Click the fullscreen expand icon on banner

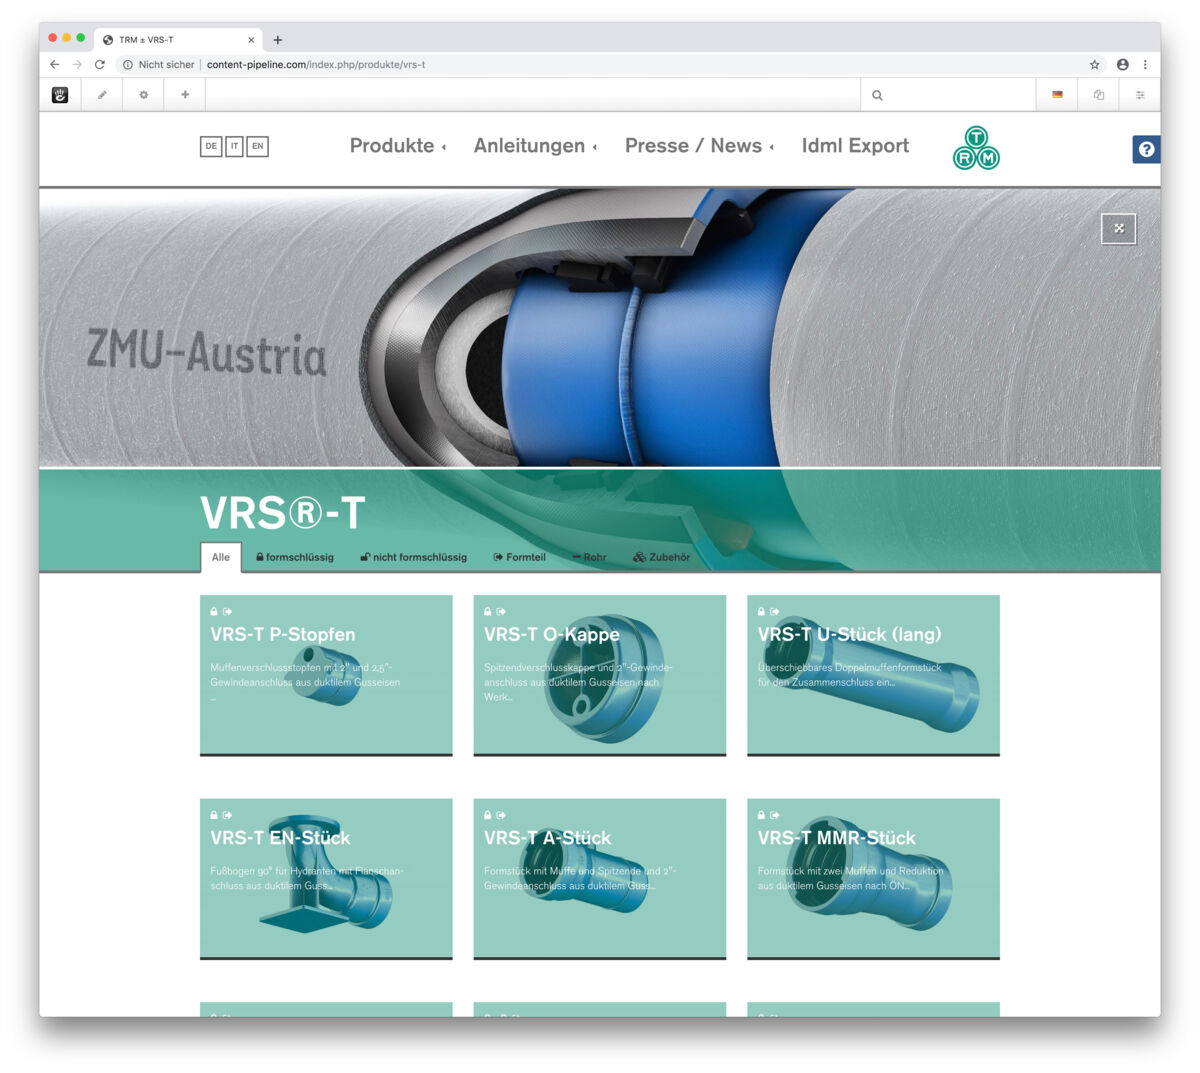click(x=1119, y=228)
